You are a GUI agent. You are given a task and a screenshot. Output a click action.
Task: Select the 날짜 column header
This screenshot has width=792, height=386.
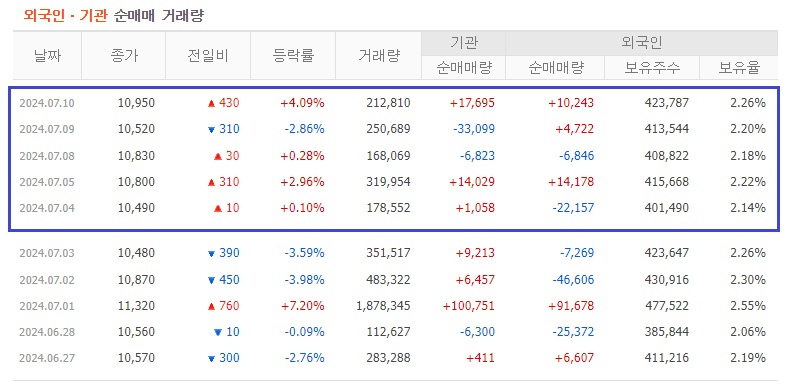(47, 56)
